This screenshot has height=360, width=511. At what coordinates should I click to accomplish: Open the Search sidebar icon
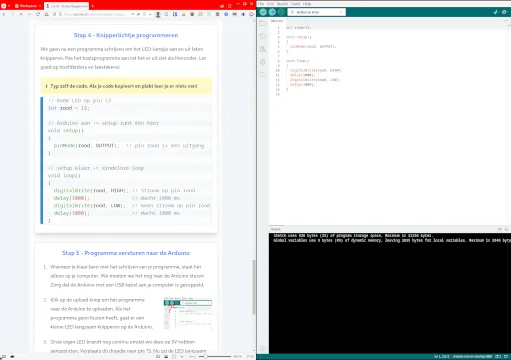click(x=263, y=75)
